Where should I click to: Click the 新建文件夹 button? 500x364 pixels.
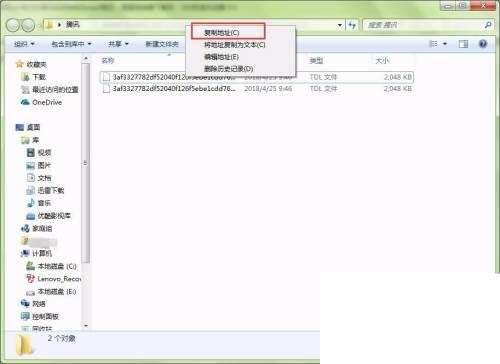click(x=162, y=44)
